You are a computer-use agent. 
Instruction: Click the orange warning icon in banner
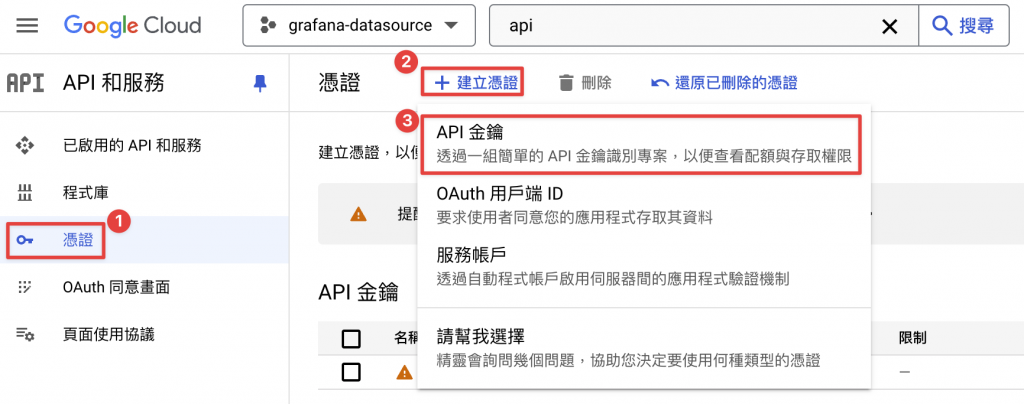358,214
